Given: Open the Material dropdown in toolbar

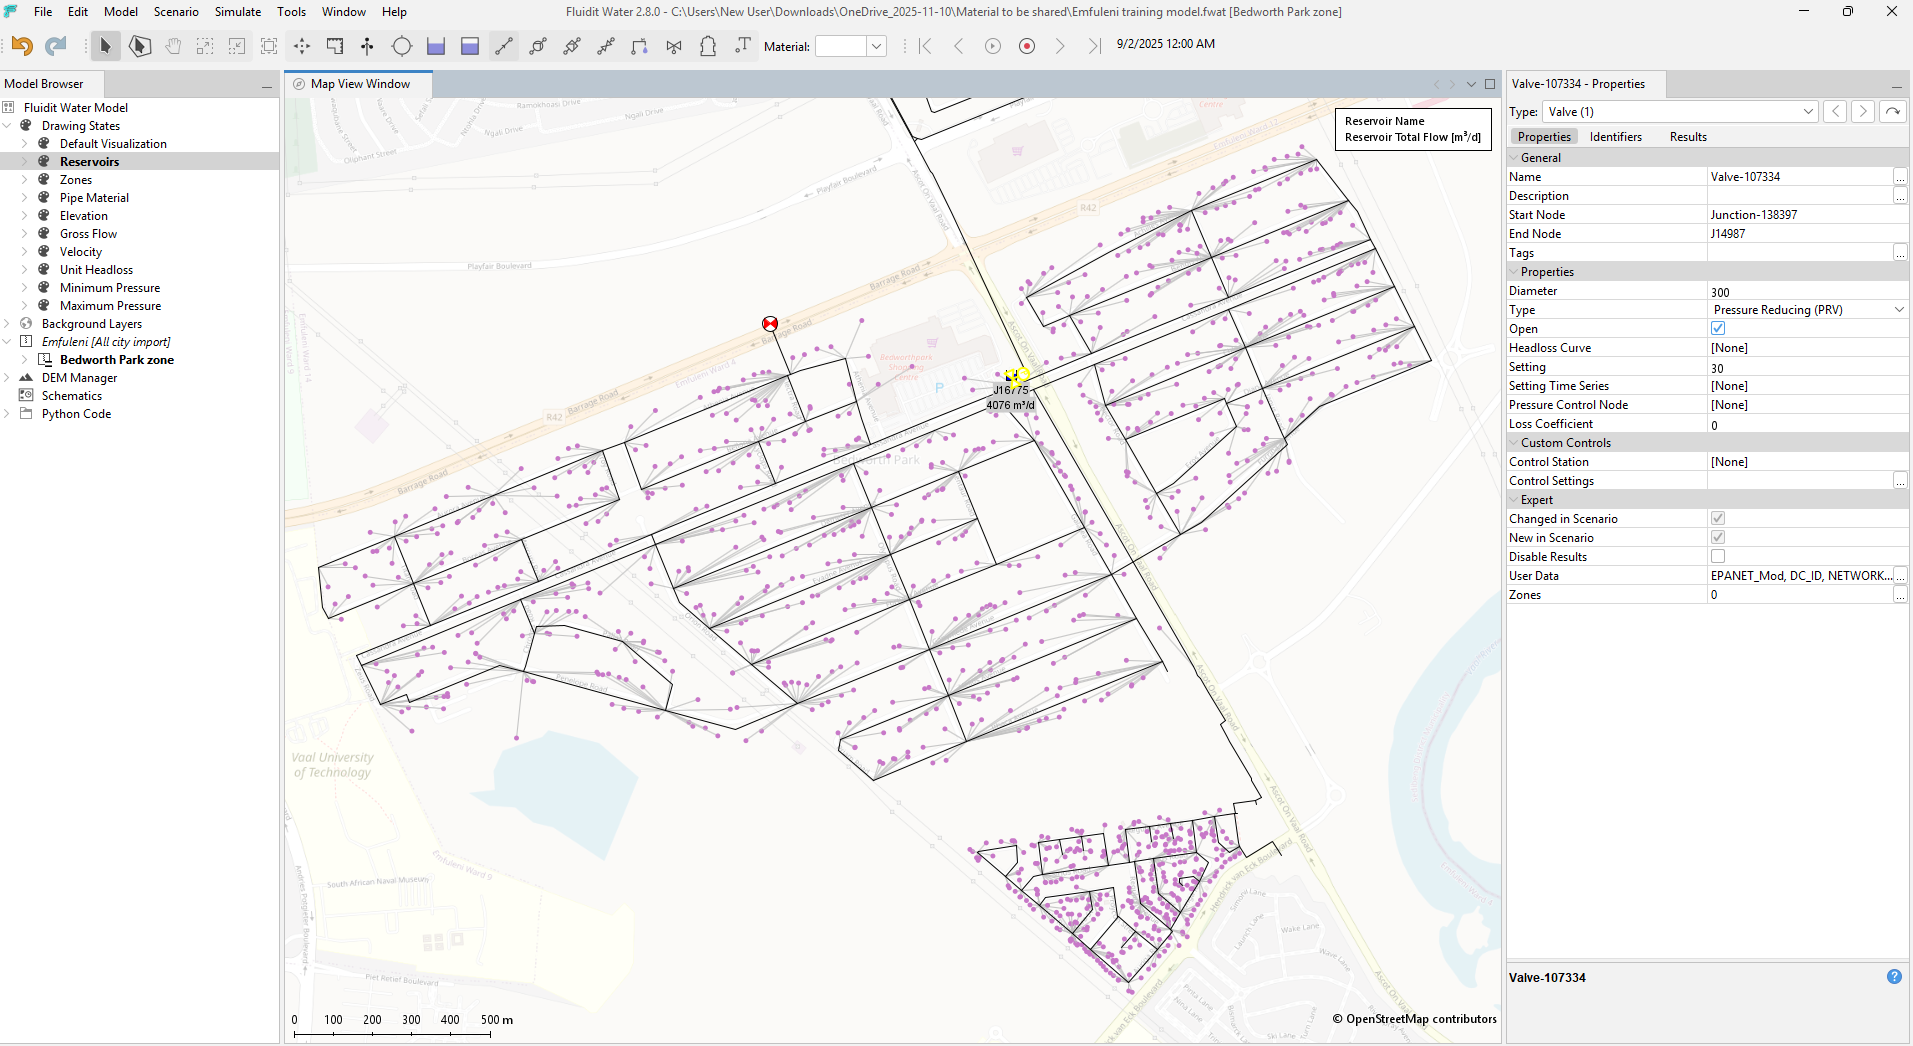Looking at the screenshot, I should point(876,46).
